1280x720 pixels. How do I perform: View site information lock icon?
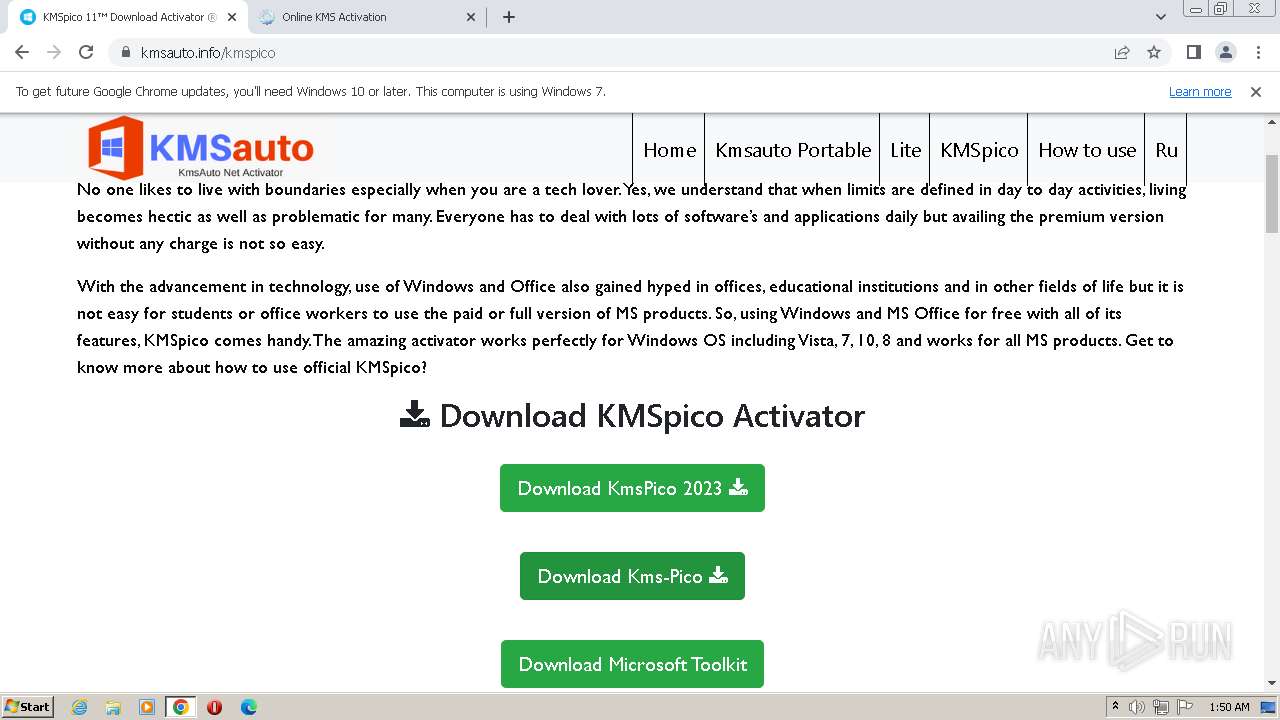coord(125,52)
